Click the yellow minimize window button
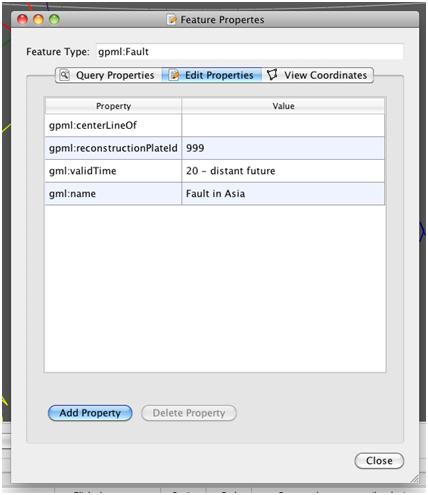 (x=38, y=20)
